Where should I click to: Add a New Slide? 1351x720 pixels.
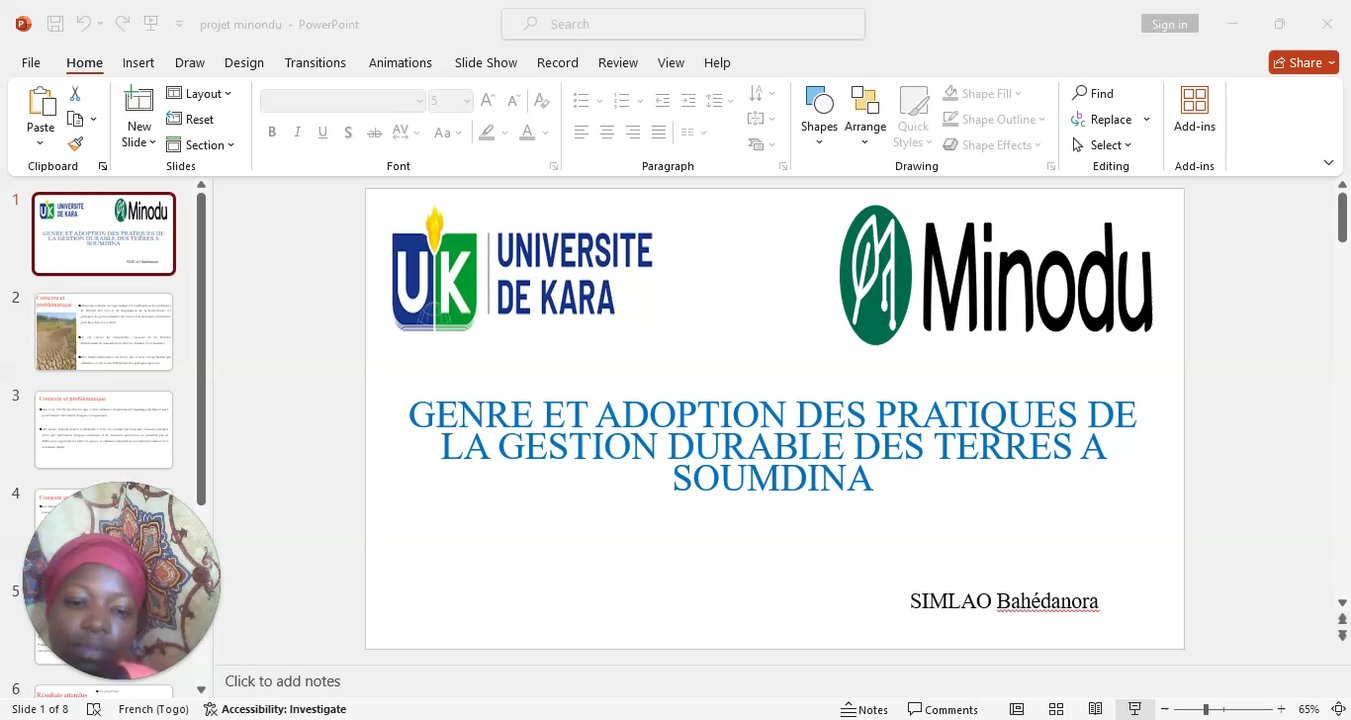pyautogui.click(x=139, y=117)
